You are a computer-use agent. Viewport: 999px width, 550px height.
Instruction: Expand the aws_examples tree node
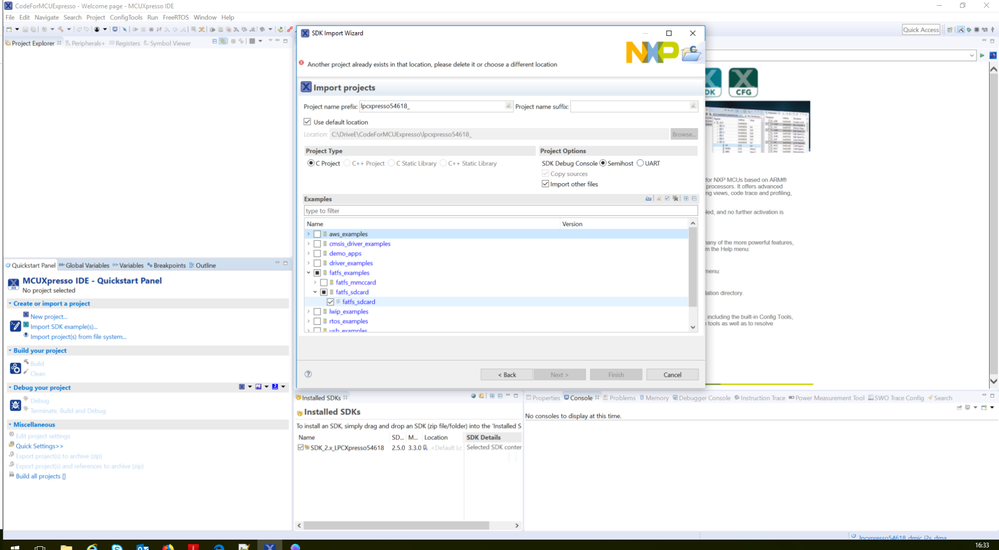pyautogui.click(x=309, y=234)
